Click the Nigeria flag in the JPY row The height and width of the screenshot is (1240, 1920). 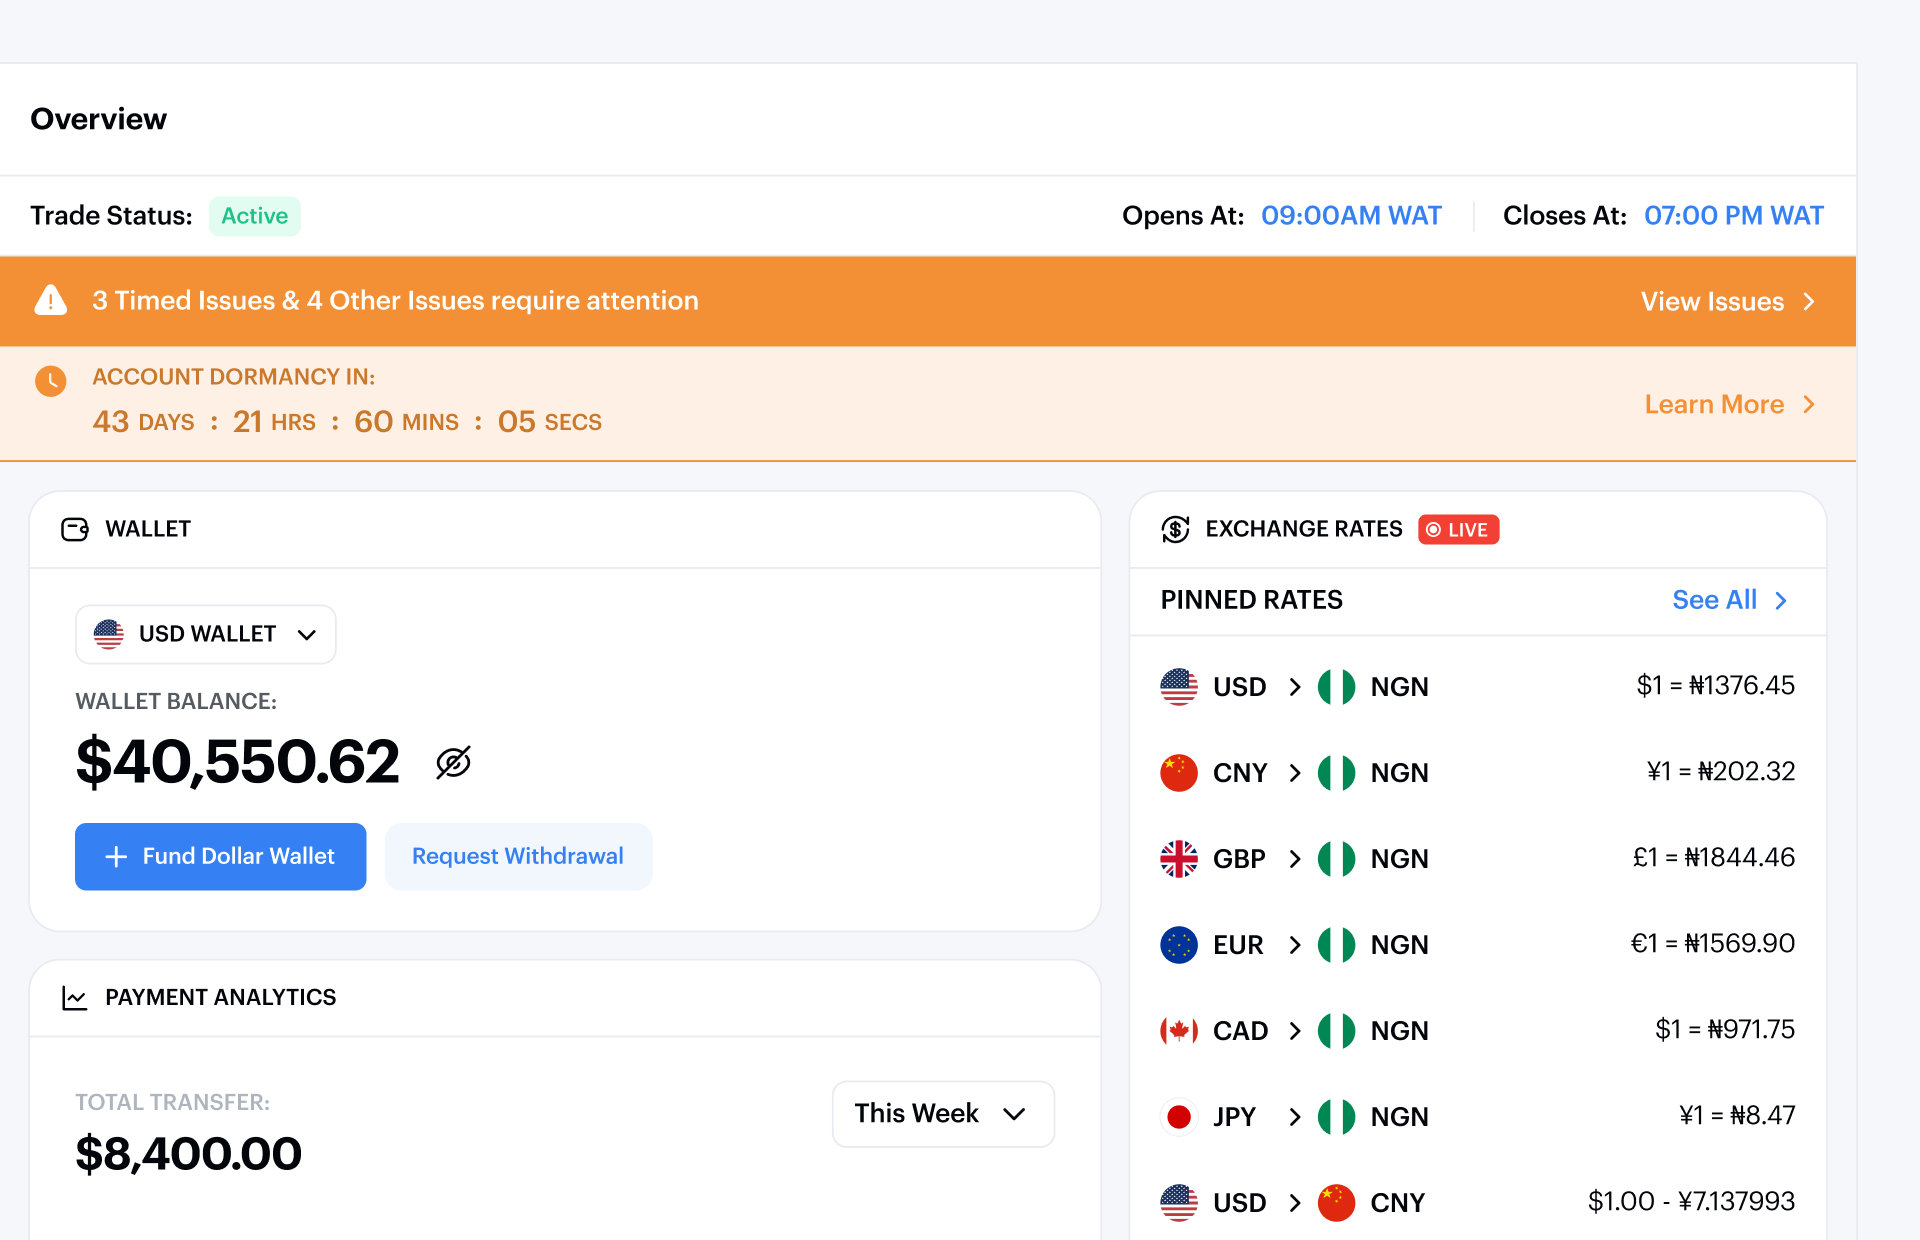click(x=1336, y=1117)
